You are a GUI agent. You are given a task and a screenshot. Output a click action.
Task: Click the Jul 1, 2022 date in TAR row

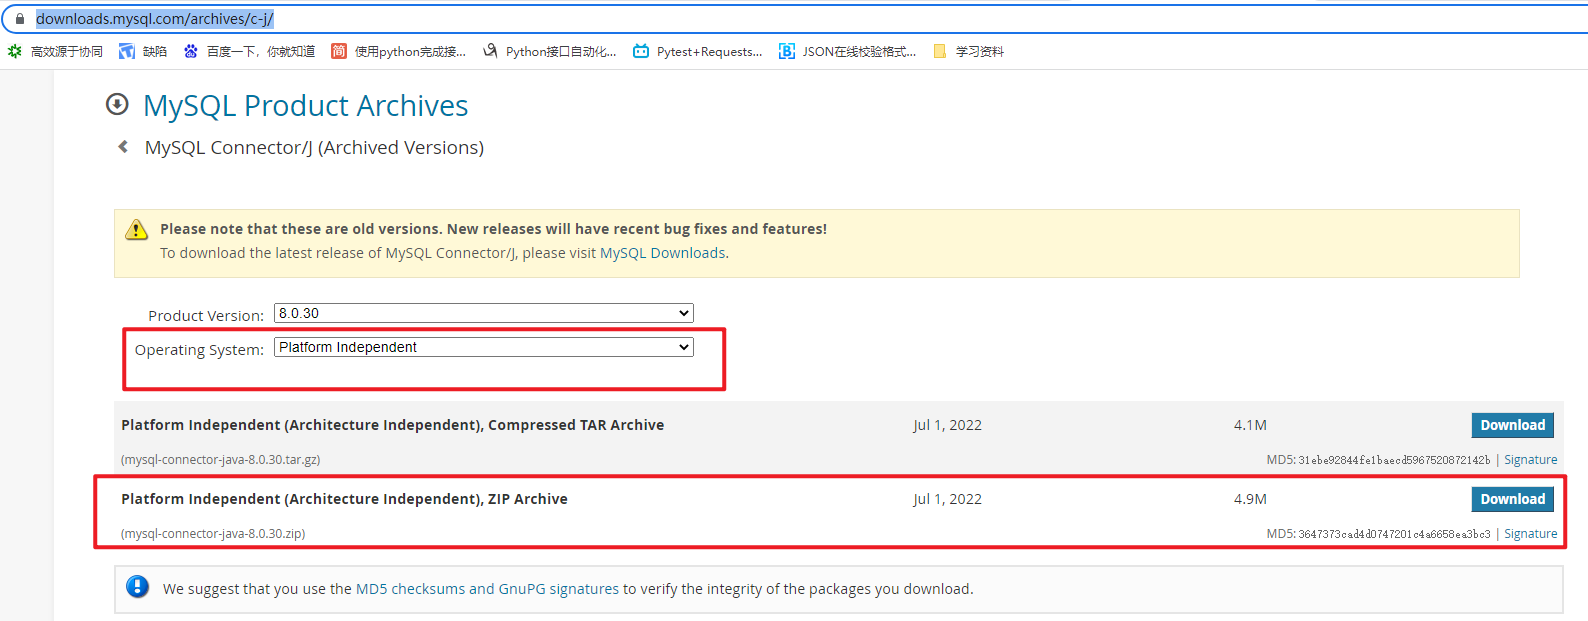click(947, 425)
